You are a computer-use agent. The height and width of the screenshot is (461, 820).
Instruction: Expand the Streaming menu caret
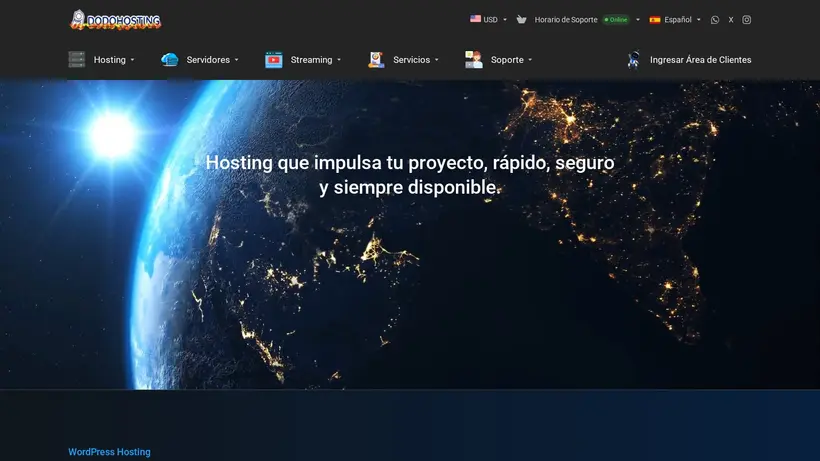pyautogui.click(x=339, y=60)
